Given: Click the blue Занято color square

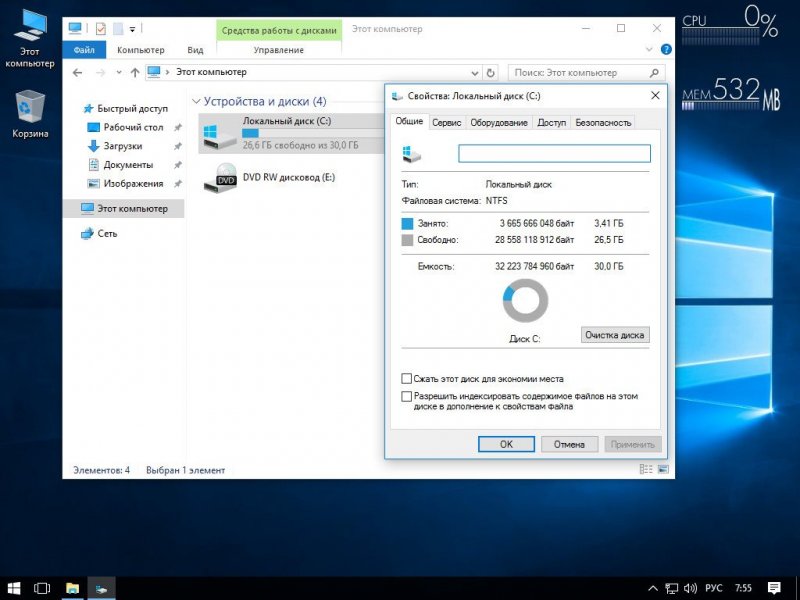Looking at the screenshot, I should pyautogui.click(x=407, y=223).
